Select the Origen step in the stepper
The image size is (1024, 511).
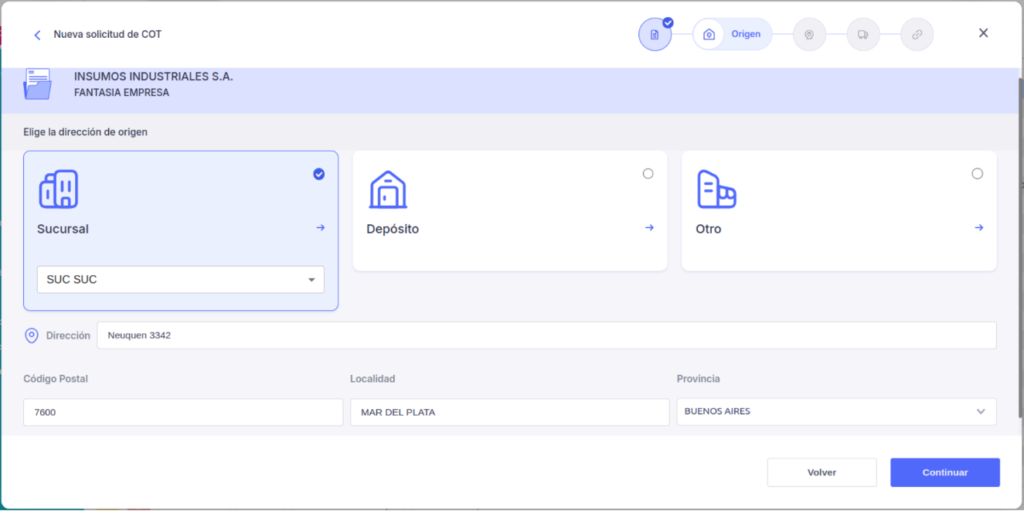pyautogui.click(x=732, y=35)
